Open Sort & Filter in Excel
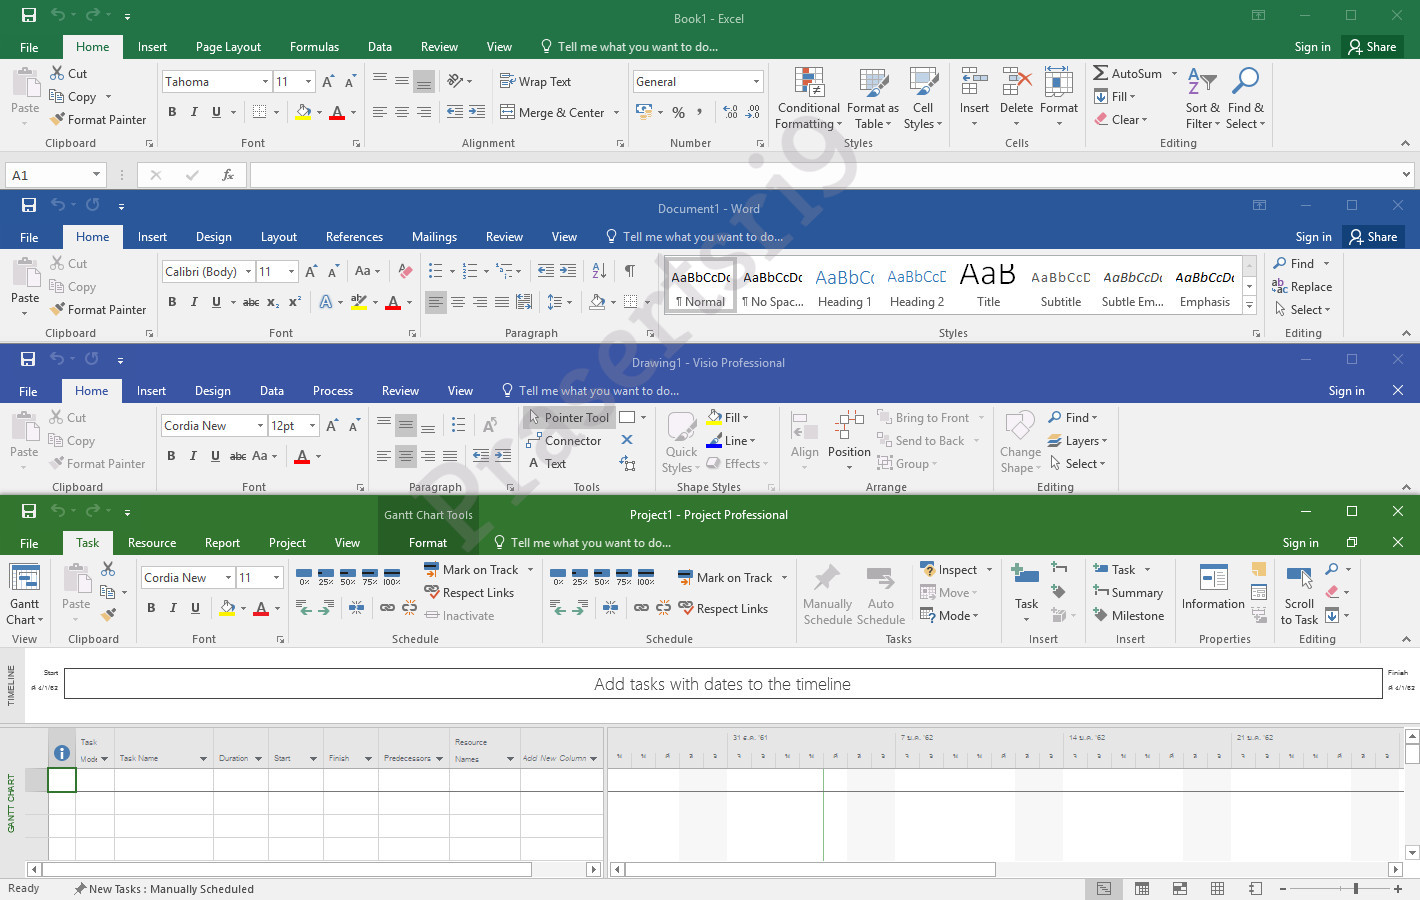This screenshot has height=900, width=1420. click(x=1203, y=98)
